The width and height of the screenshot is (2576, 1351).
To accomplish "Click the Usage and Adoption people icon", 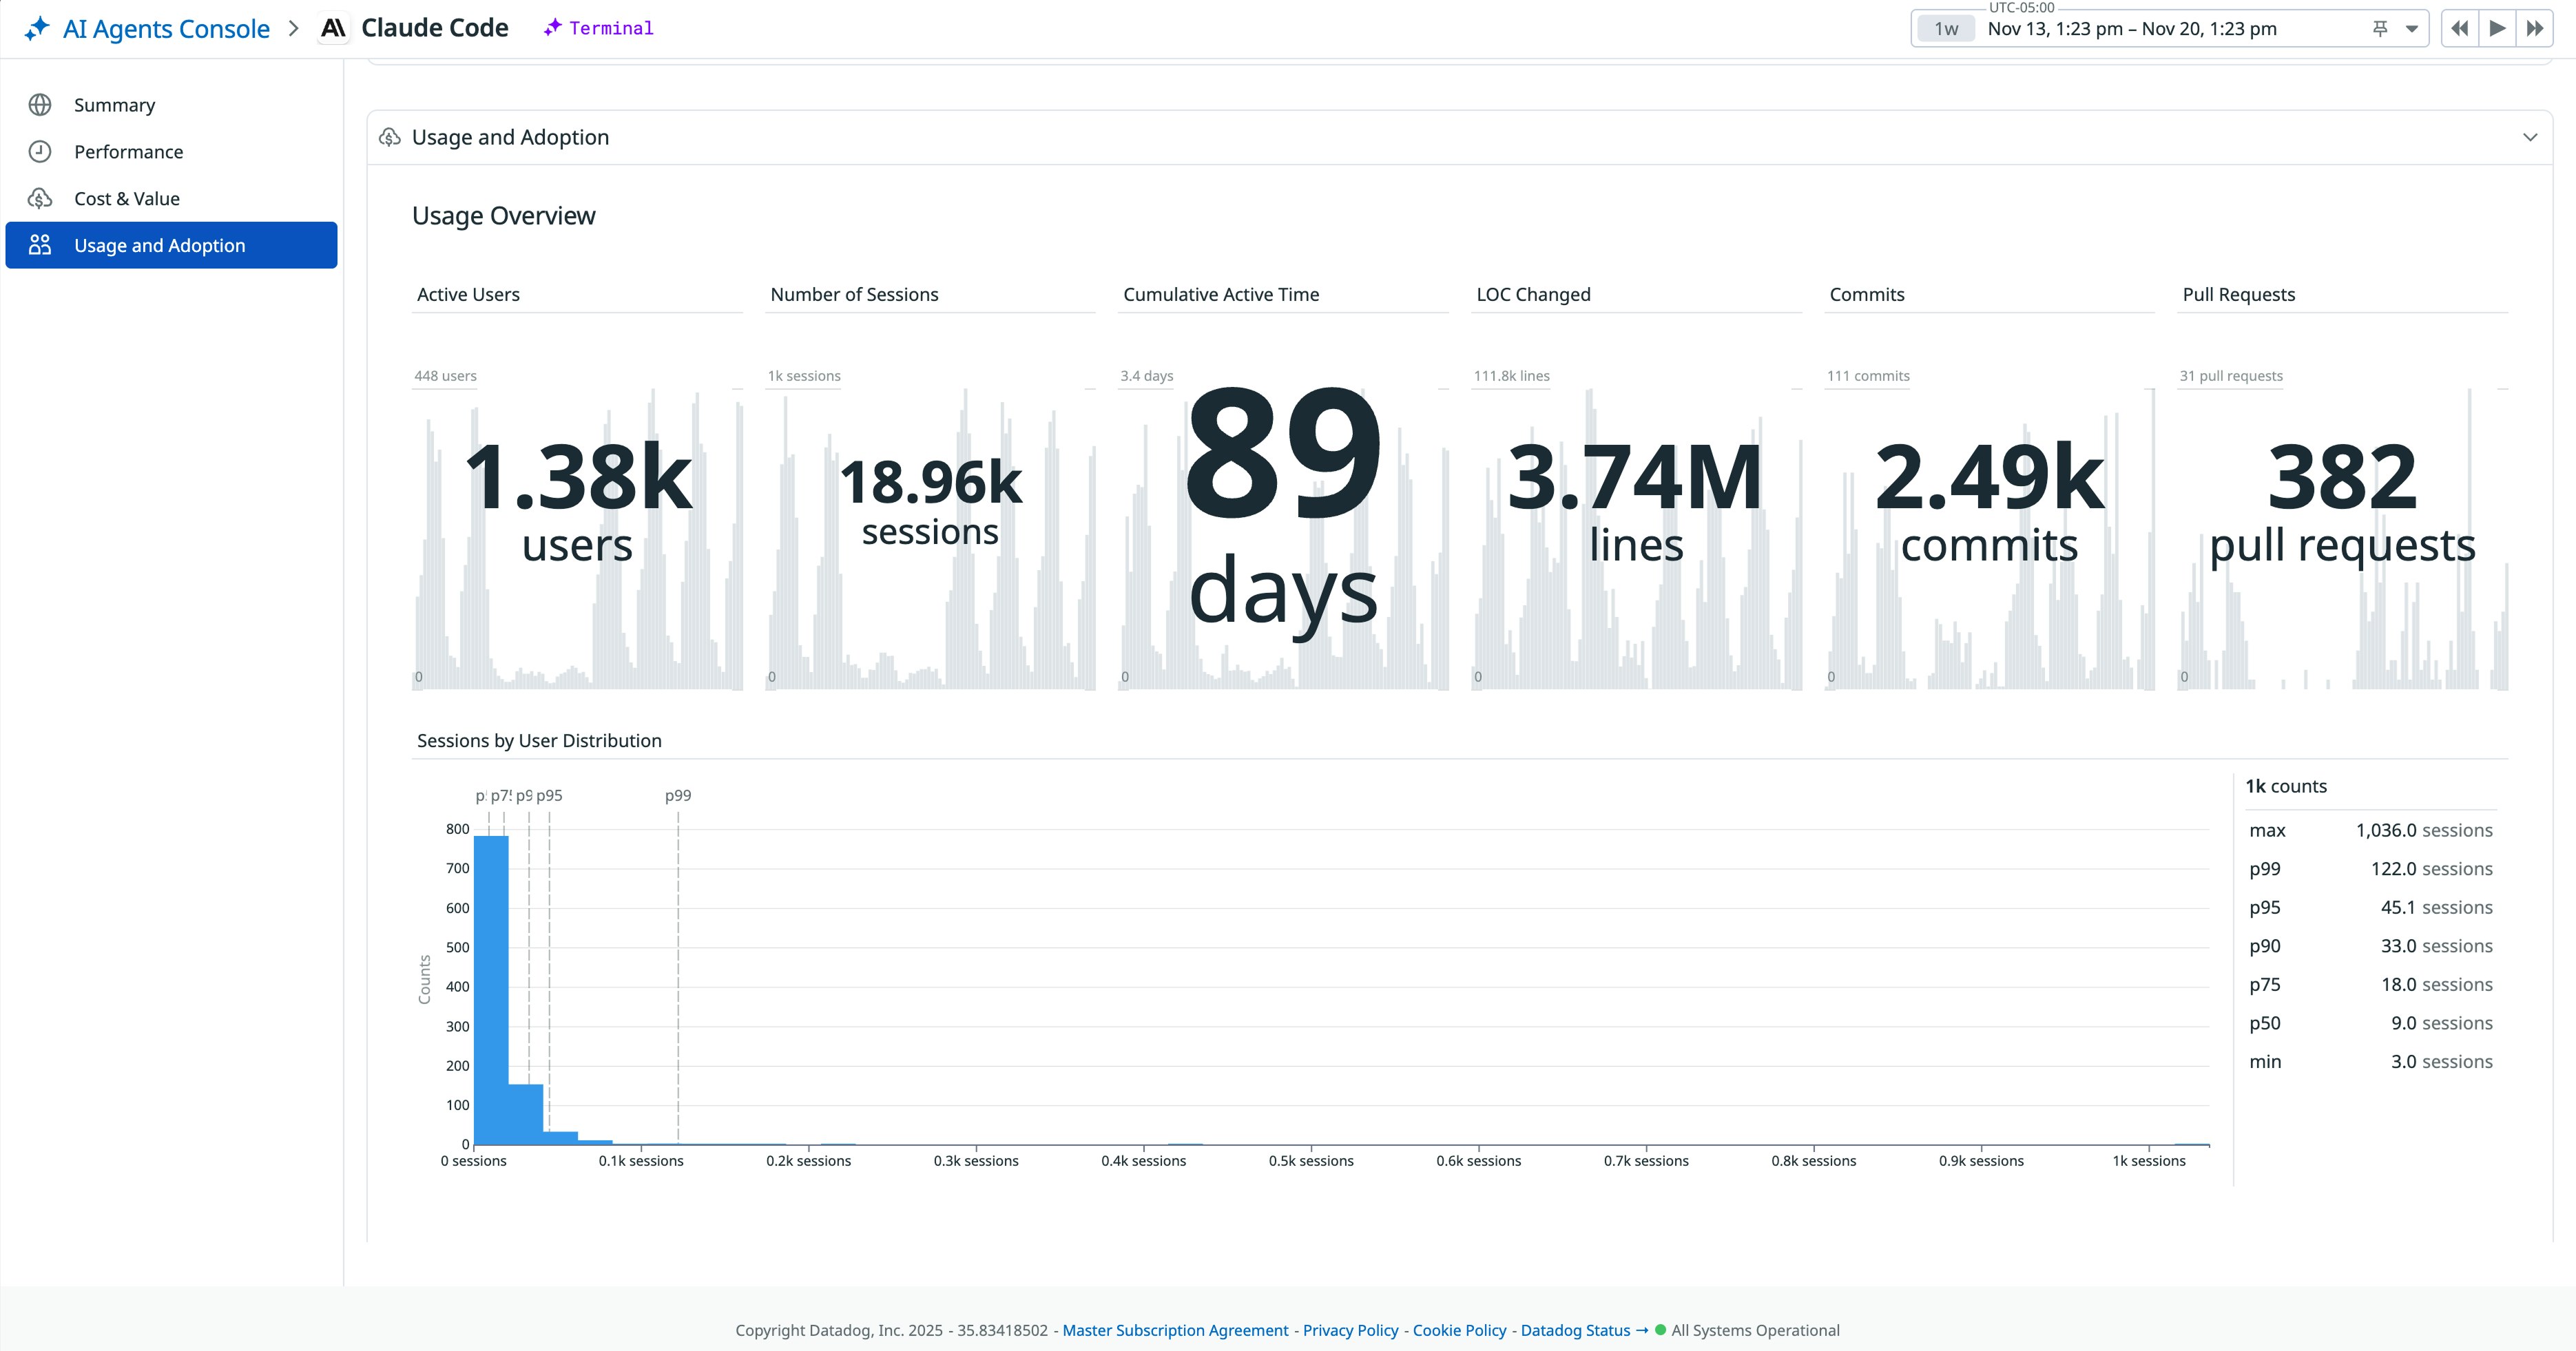I will coord(40,245).
